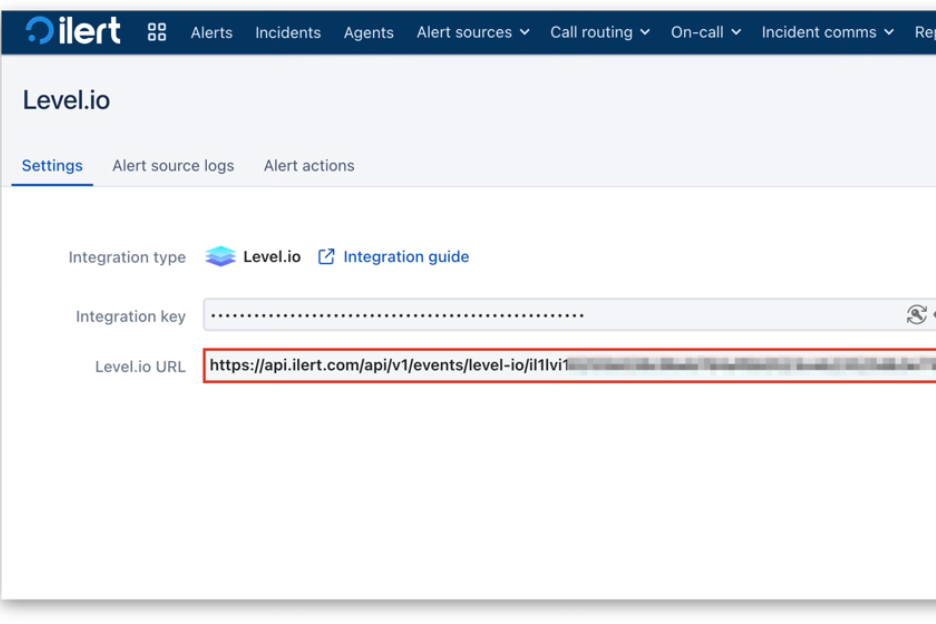Open the apps grid icon
The width and height of the screenshot is (936, 624).
157,32
